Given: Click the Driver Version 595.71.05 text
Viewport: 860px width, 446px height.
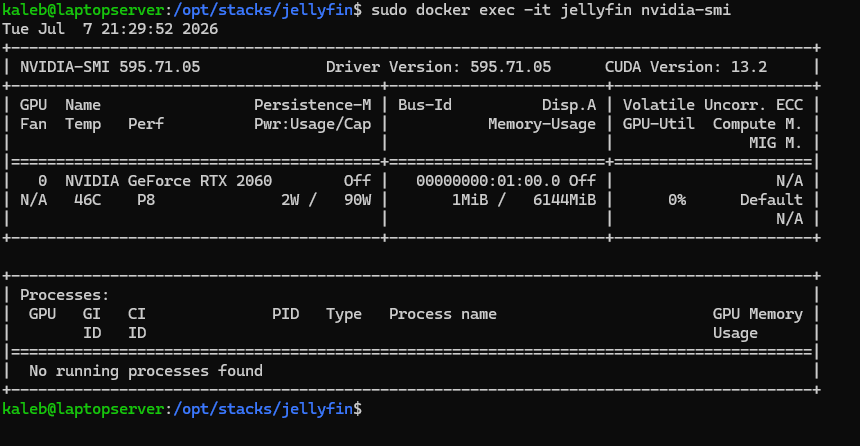Looking at the screenshot, I should pos(438,67).
